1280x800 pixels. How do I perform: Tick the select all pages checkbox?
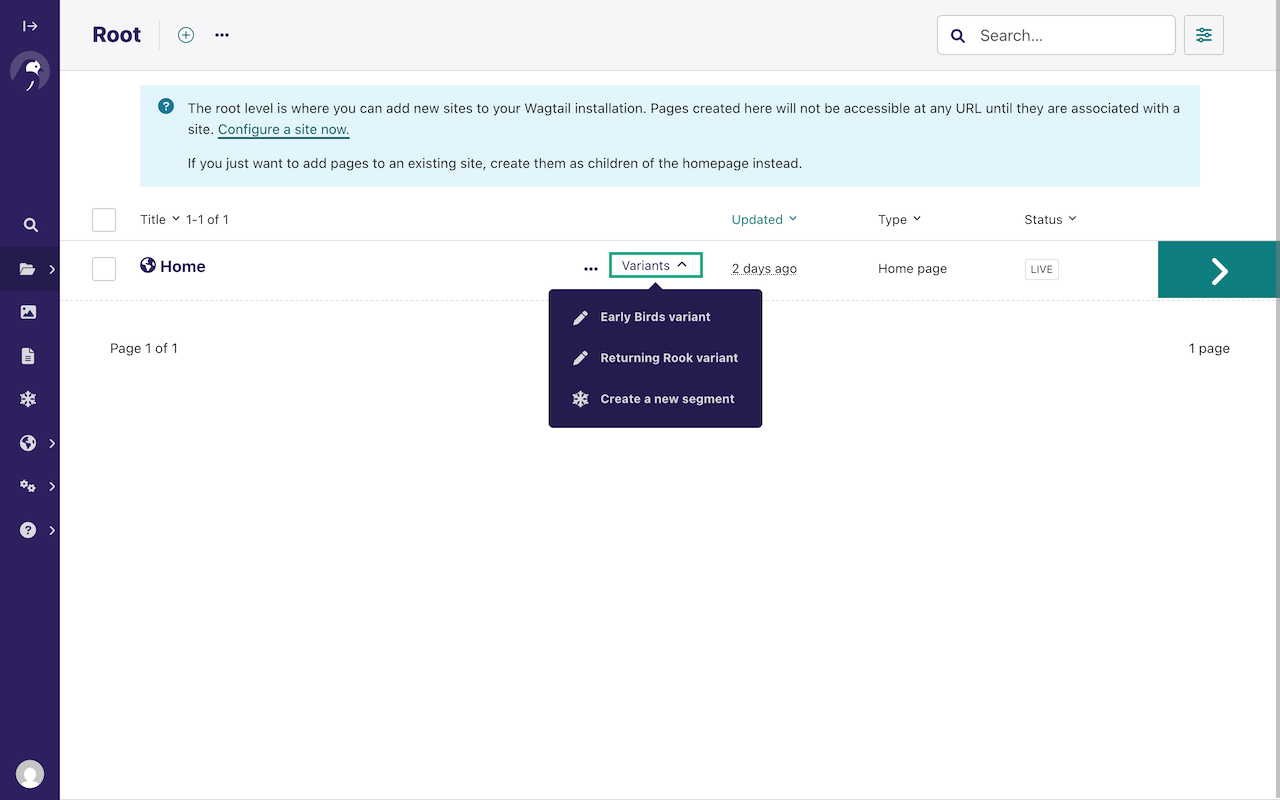[x=104, y=220]
